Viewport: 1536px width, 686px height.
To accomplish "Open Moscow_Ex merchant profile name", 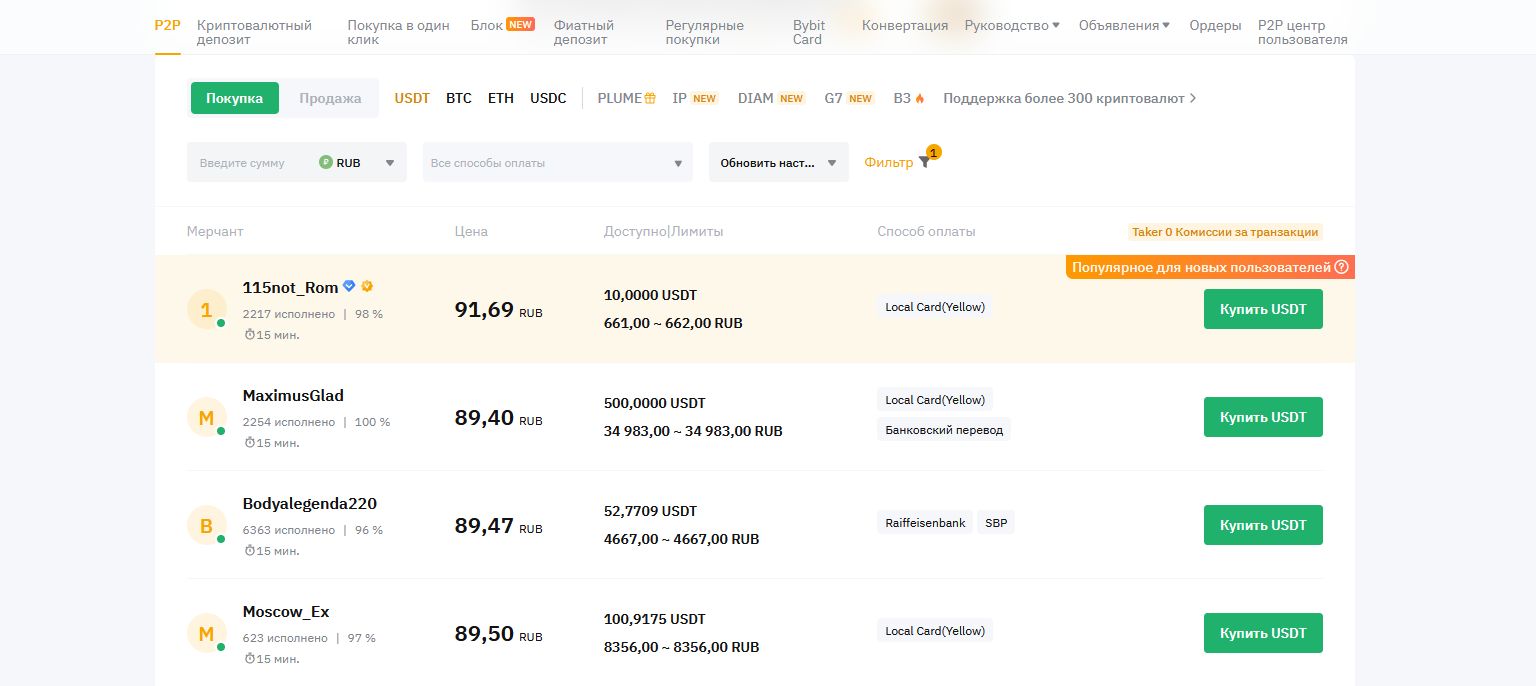I will click(286, 611).
